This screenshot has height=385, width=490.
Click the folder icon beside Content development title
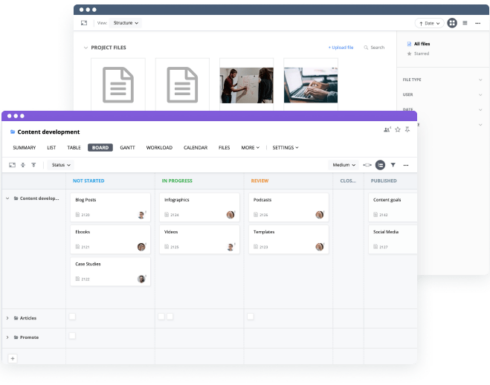(13, 132)
